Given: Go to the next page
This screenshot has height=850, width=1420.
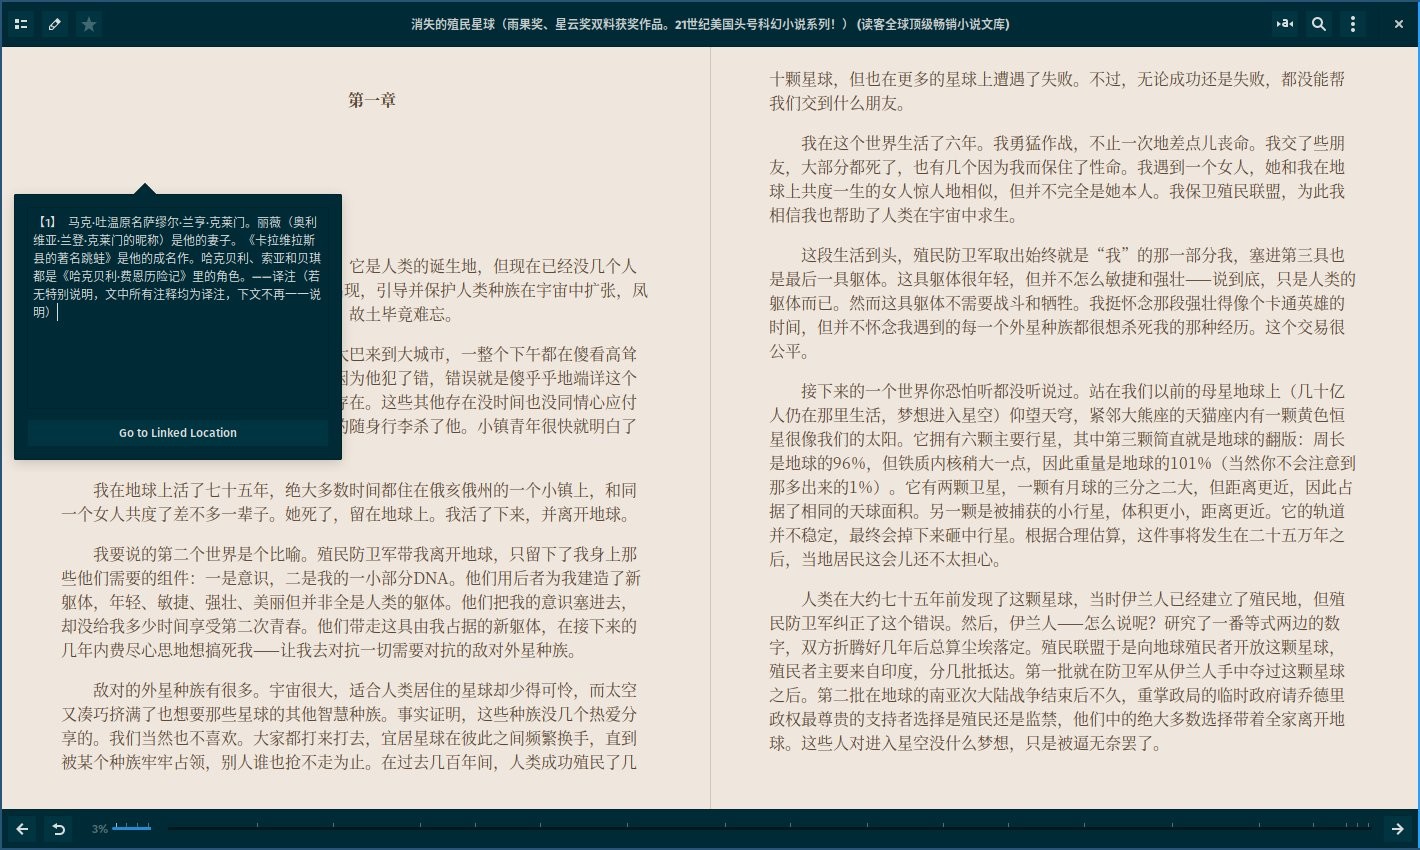Looking at the screenshot, I should [1397, 828].
